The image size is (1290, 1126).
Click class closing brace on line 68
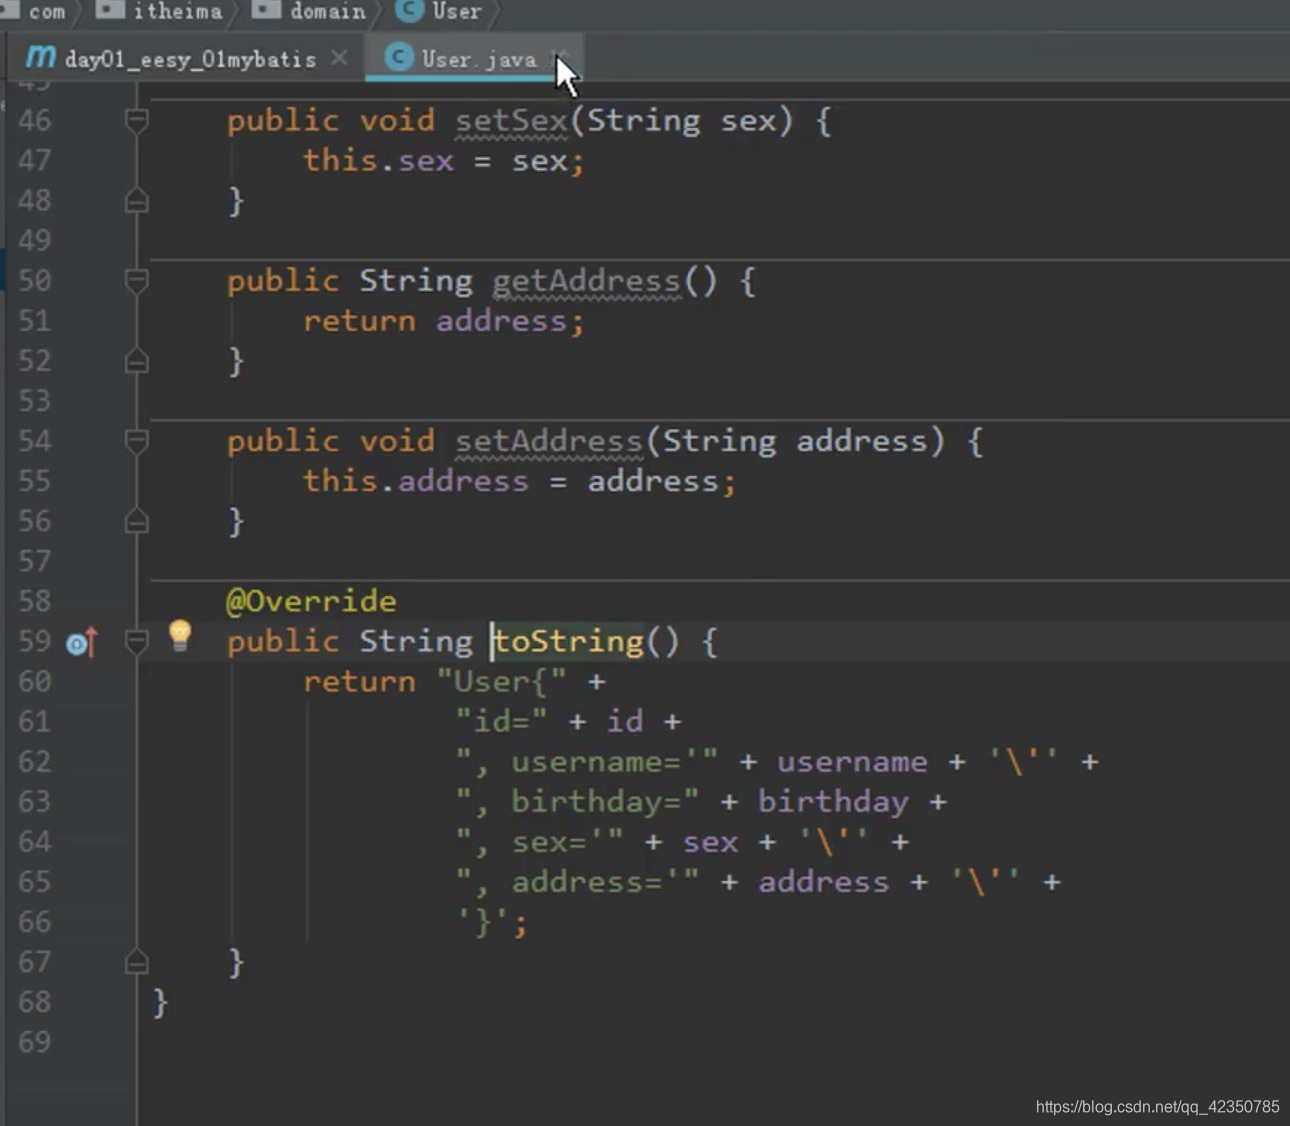coord(160,1002)
